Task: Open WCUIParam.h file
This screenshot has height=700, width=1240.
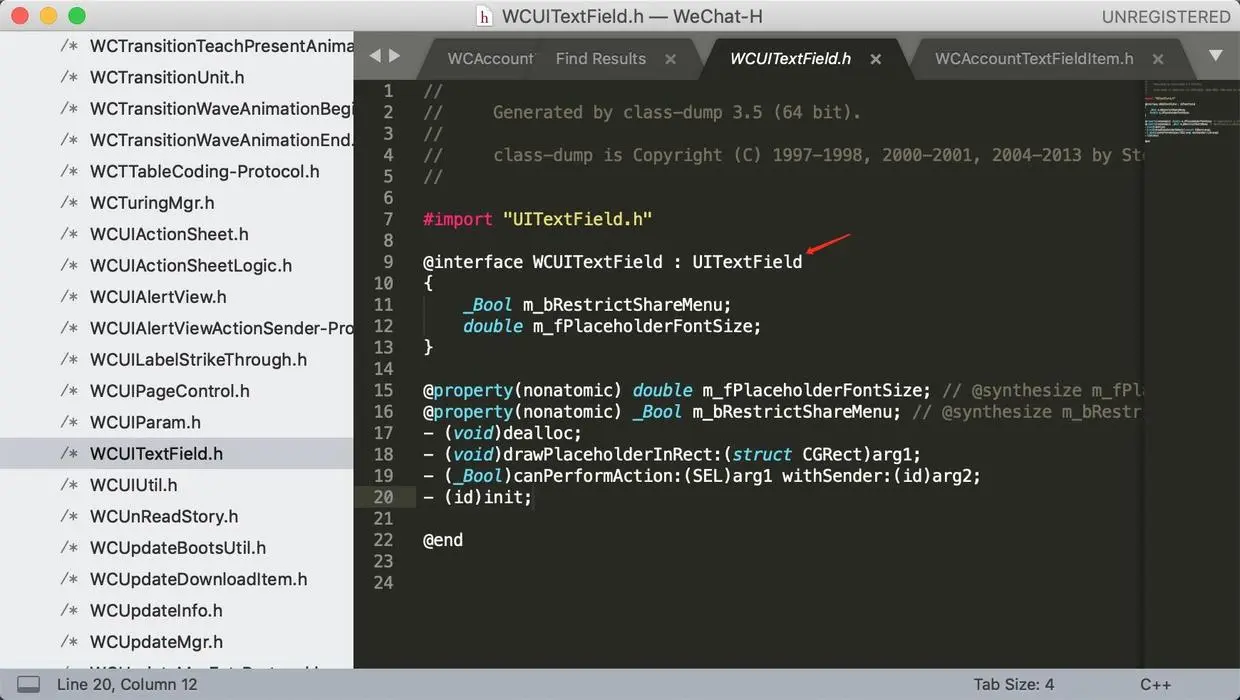Action: coord(145,422)
